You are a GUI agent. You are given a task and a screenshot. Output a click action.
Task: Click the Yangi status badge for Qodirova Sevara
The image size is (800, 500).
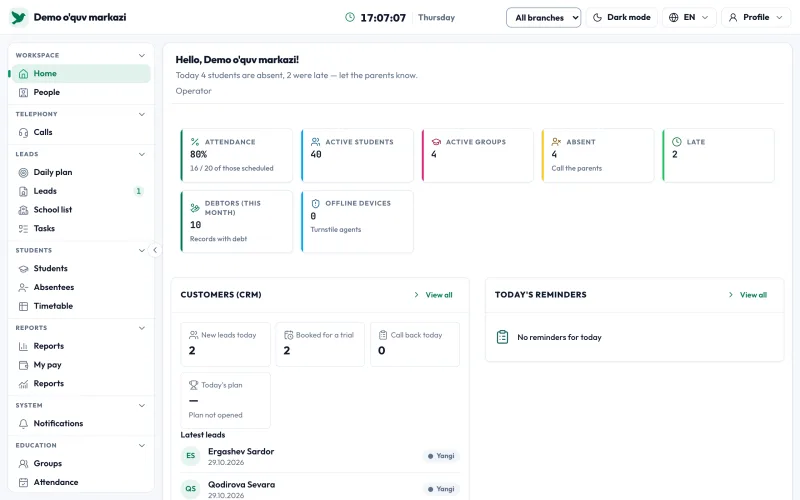point(441,489)
